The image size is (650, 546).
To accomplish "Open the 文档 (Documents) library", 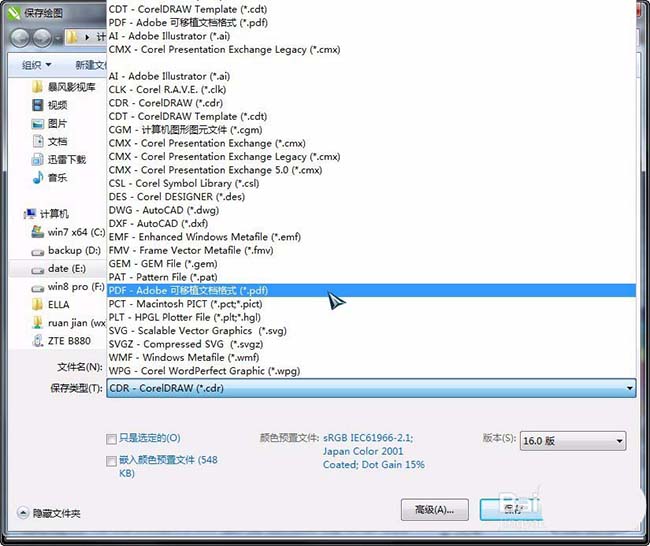I will pyautogui.click(x=50, y=141).
